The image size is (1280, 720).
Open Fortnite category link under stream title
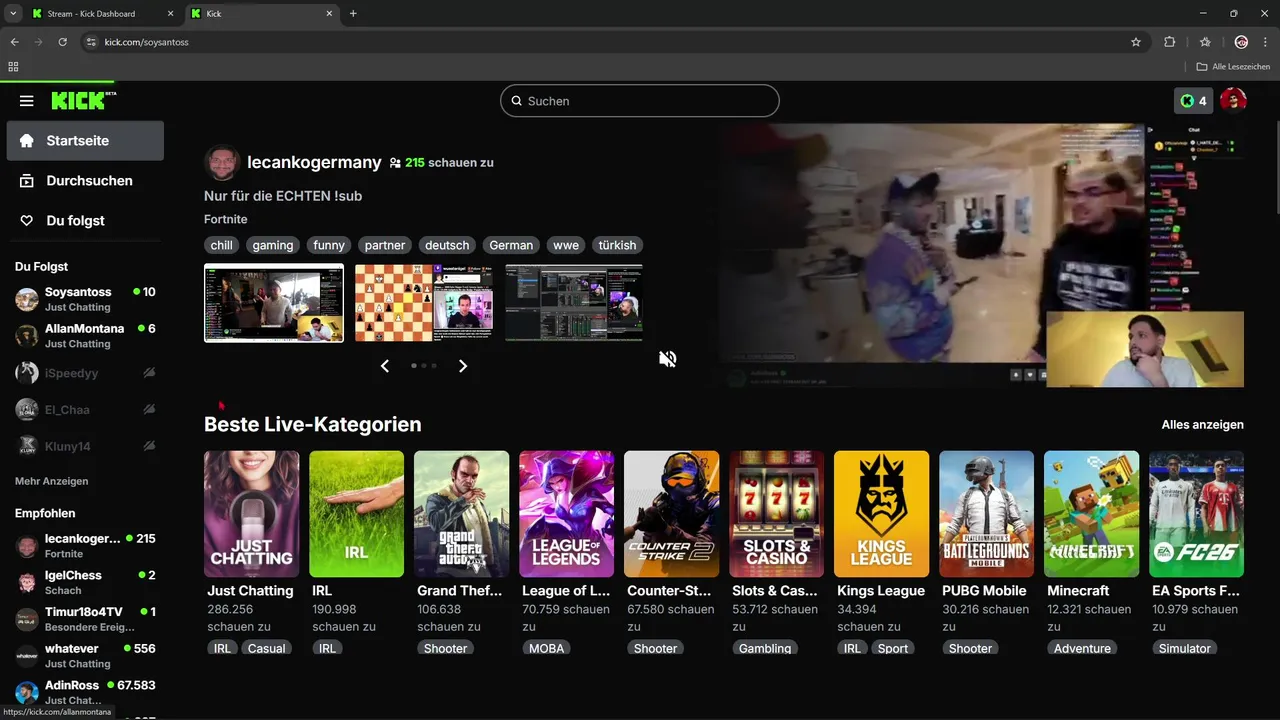point(226,219)
